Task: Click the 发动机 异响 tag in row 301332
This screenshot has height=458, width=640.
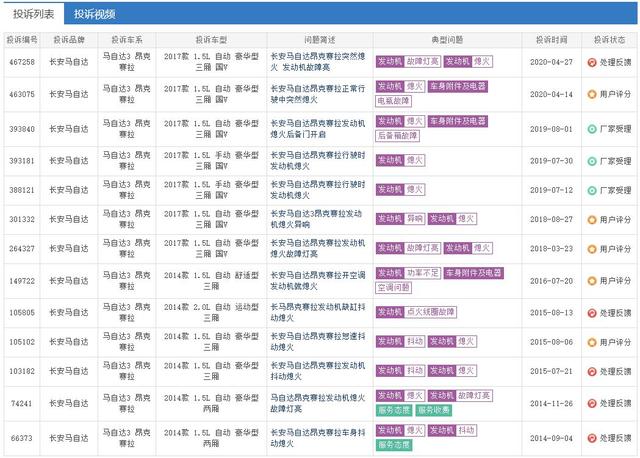Action: click(400, 219)
